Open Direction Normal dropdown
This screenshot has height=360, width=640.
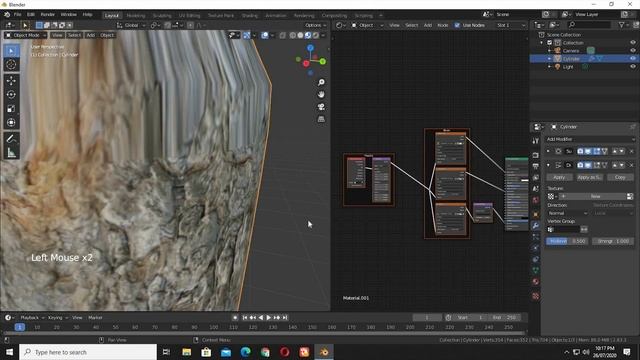[568, 213]
